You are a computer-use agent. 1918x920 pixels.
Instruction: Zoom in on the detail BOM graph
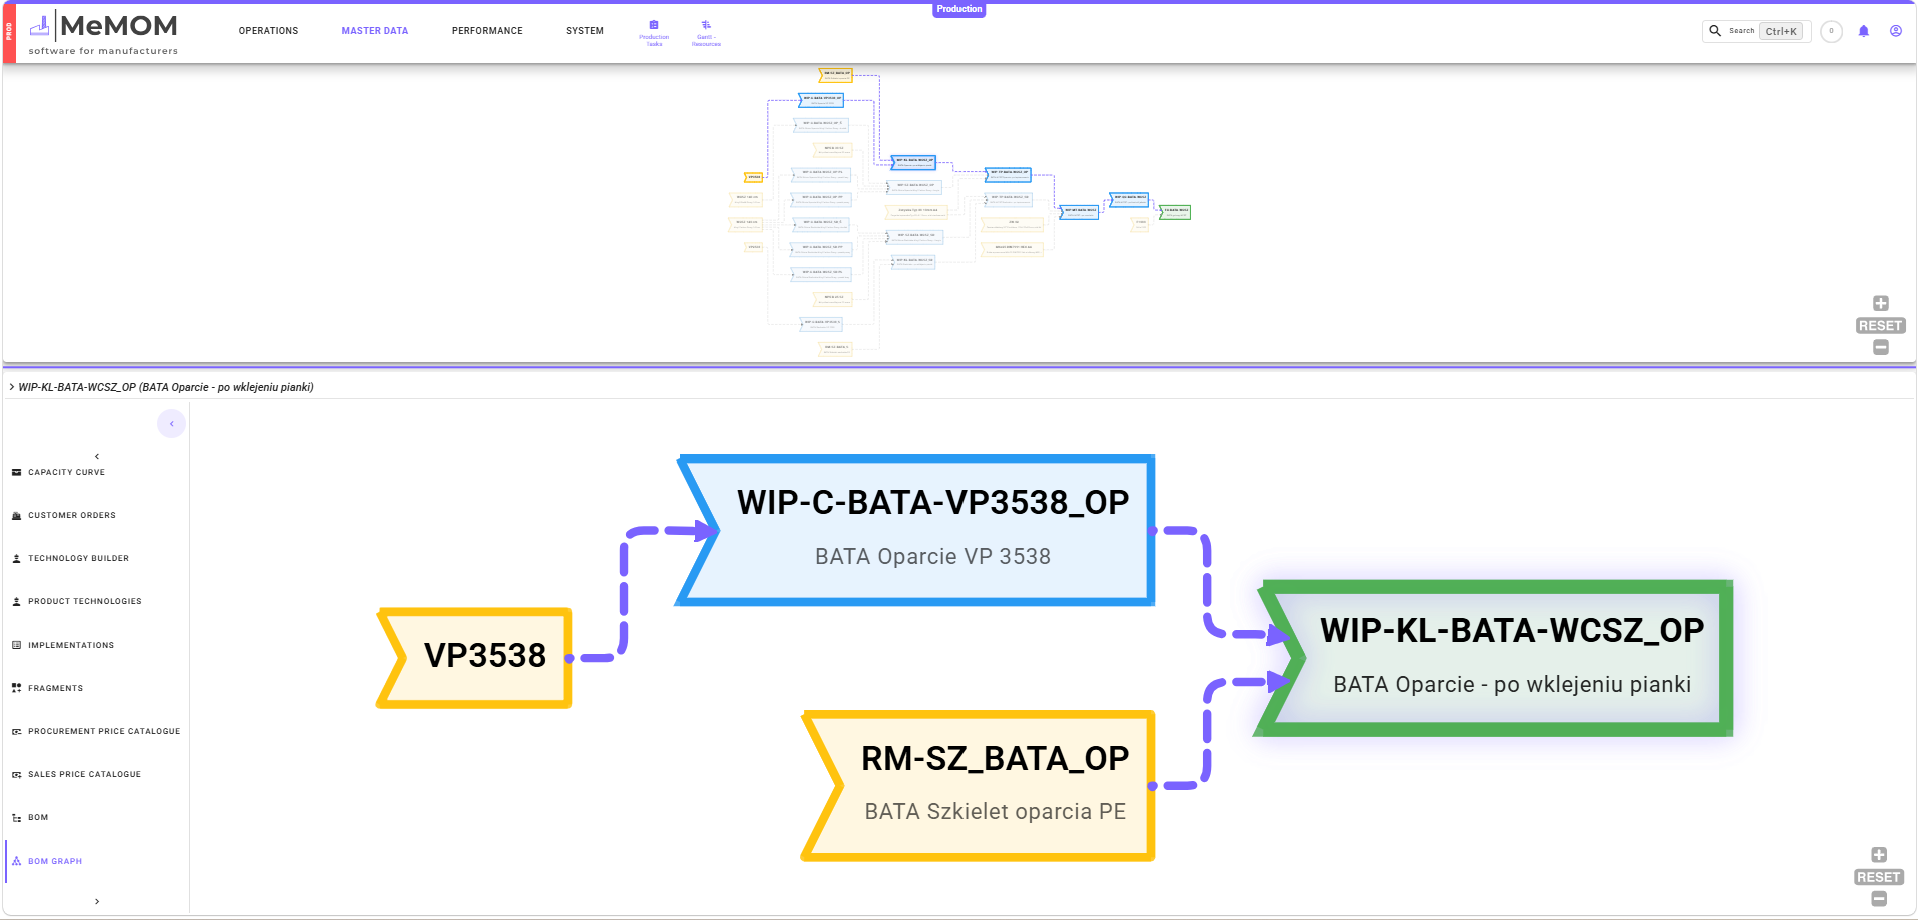tap(1879, 855)
